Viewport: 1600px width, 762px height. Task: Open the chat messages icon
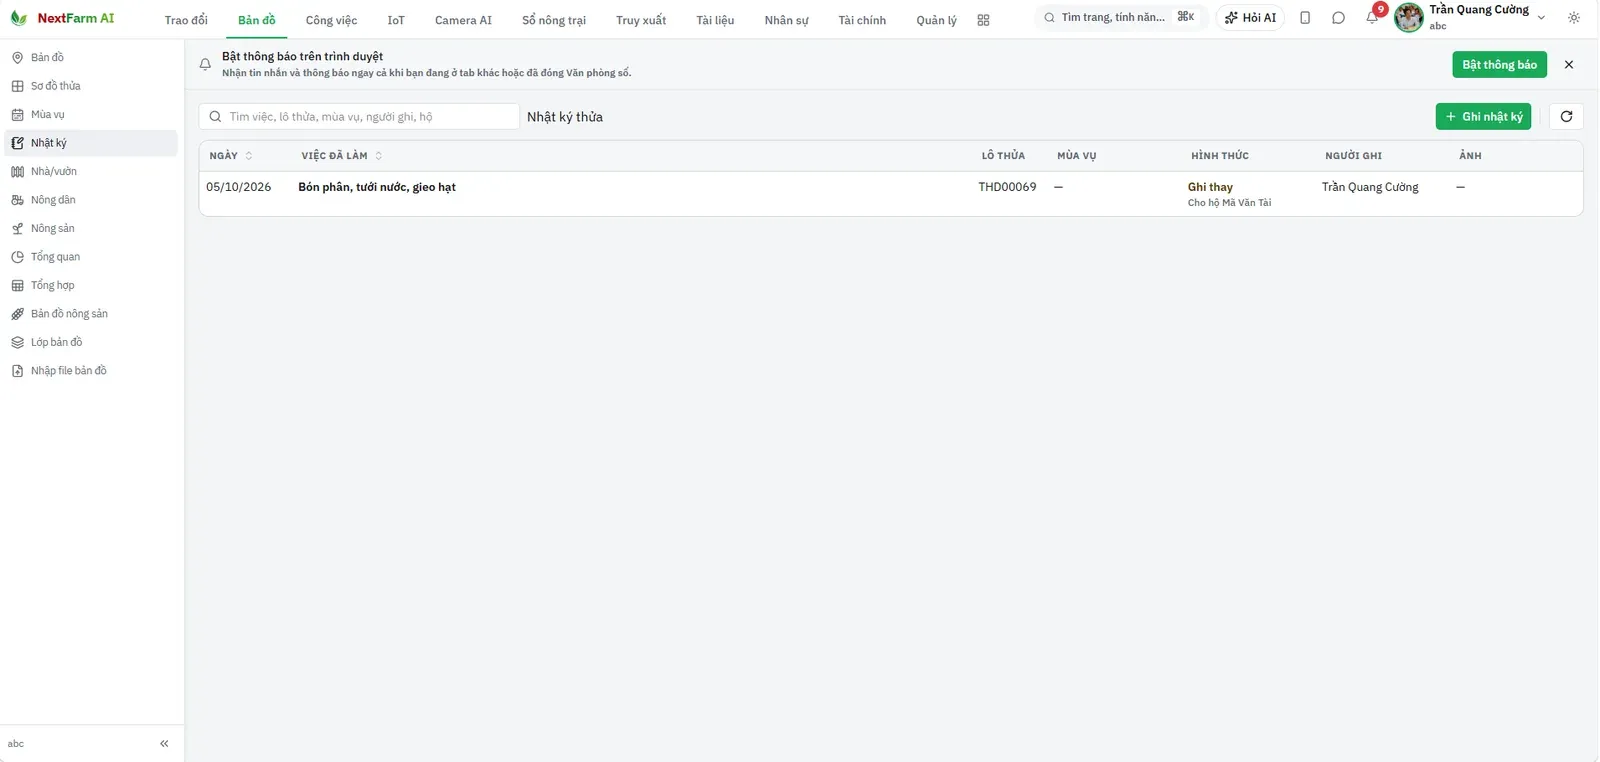click(1338, 18)
